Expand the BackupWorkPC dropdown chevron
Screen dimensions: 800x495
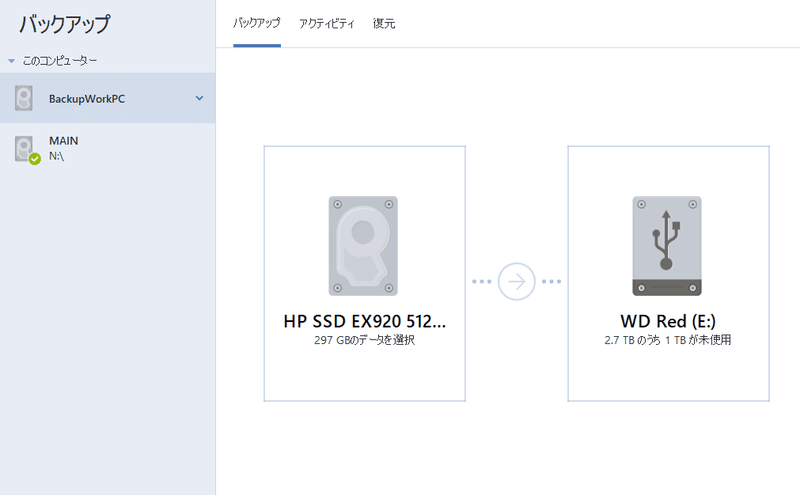pyautogui.click(x=199, y=98)
